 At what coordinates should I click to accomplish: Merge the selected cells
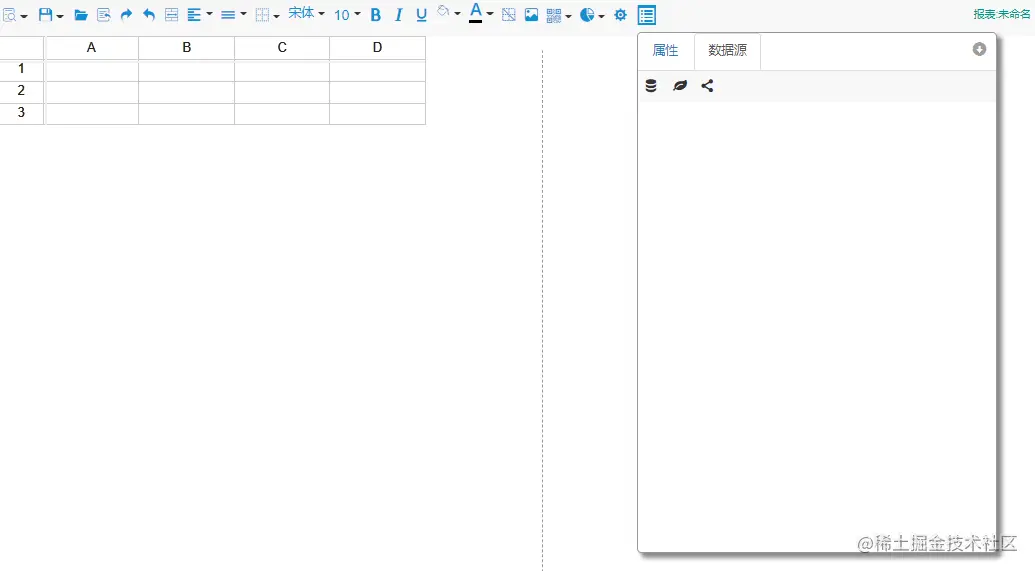171,15
